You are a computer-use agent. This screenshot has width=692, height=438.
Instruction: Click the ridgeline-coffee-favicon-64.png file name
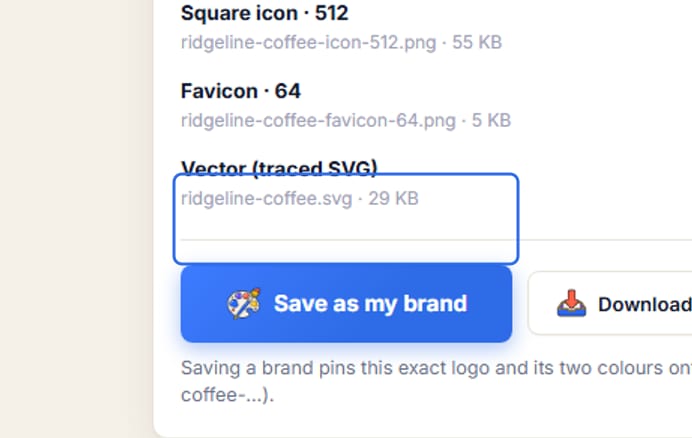pyautogui.click(x=318, y=121)
